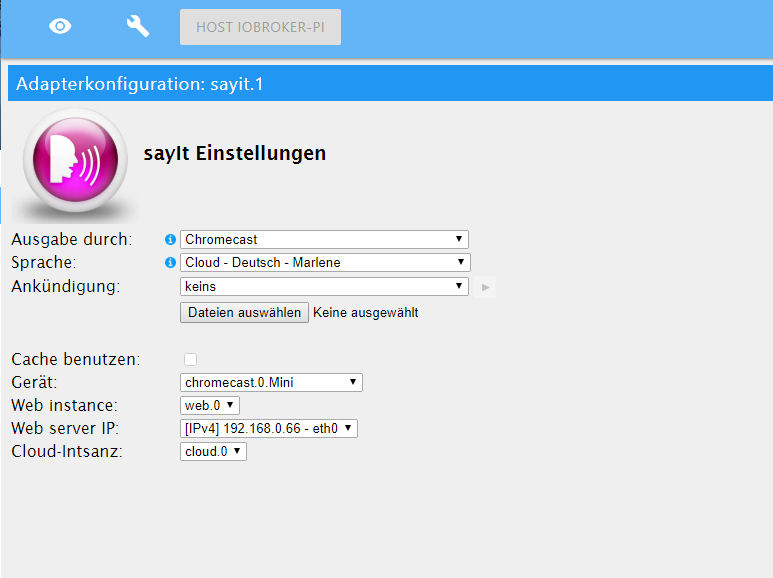Image resolution: width=773 pixels, height=578 pixels.
Task: Open the Gerät chromecast.0.Mini dropdown
Action: coord(271,383)
